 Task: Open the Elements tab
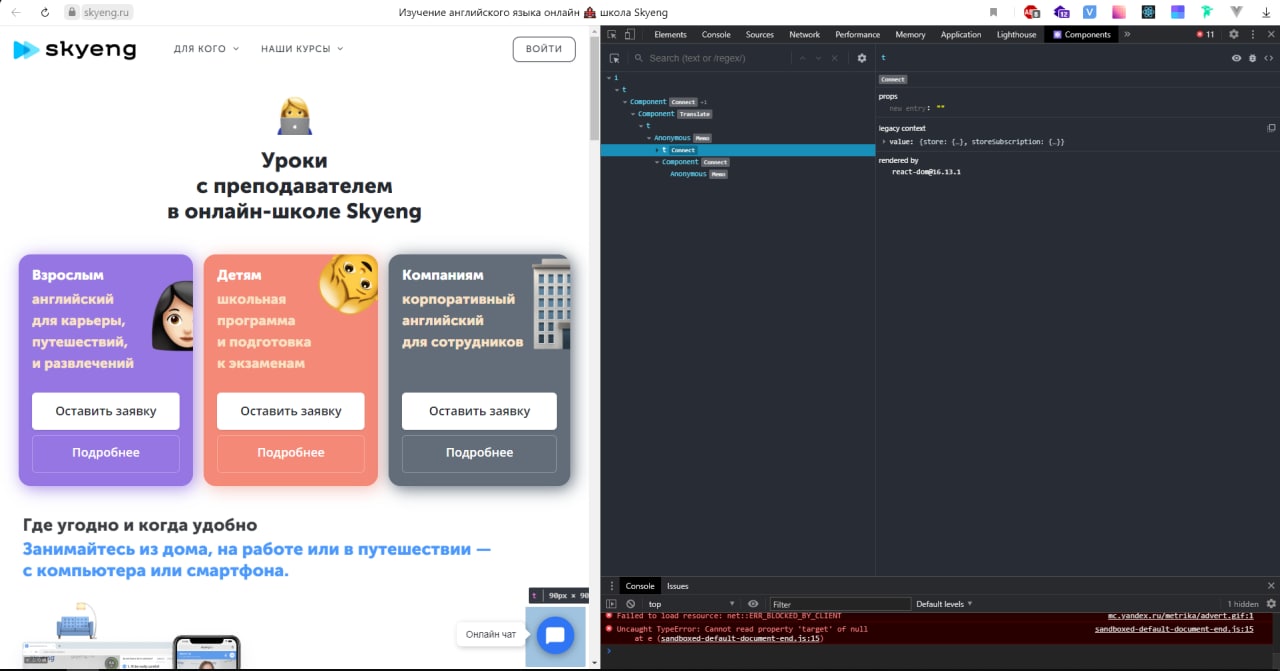[670, 34]
